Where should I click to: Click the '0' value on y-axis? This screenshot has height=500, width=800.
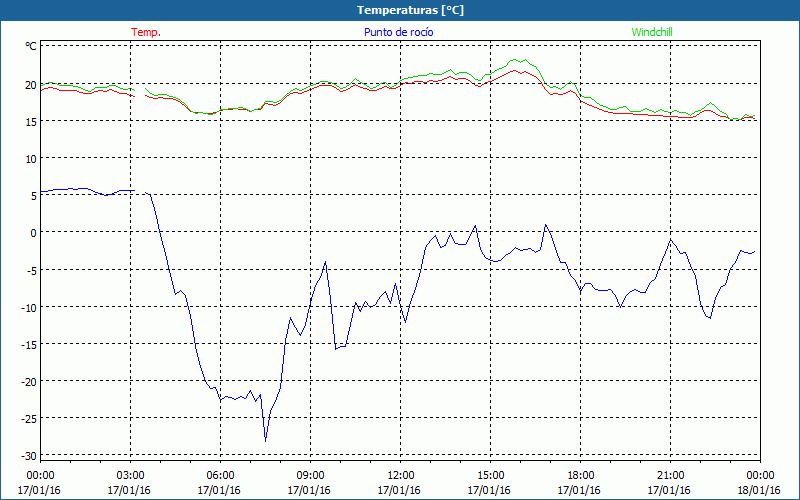tap(34, 233)
